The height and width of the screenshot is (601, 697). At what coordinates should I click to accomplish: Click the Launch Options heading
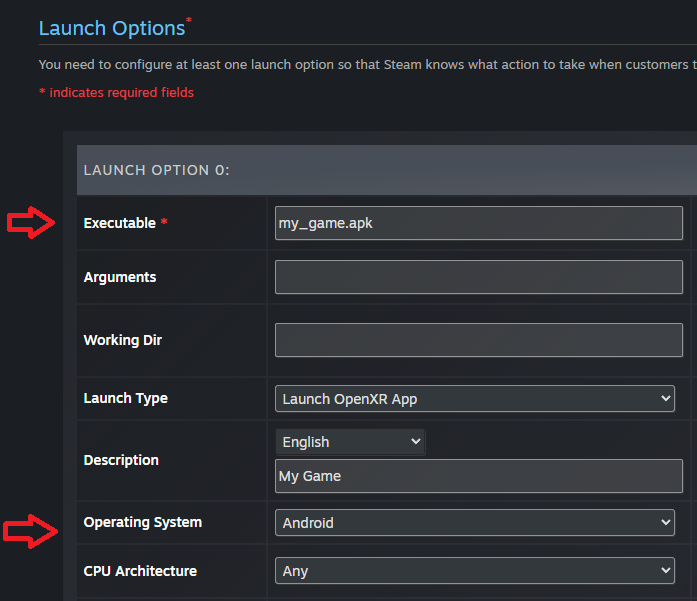(x=112, y=28)
